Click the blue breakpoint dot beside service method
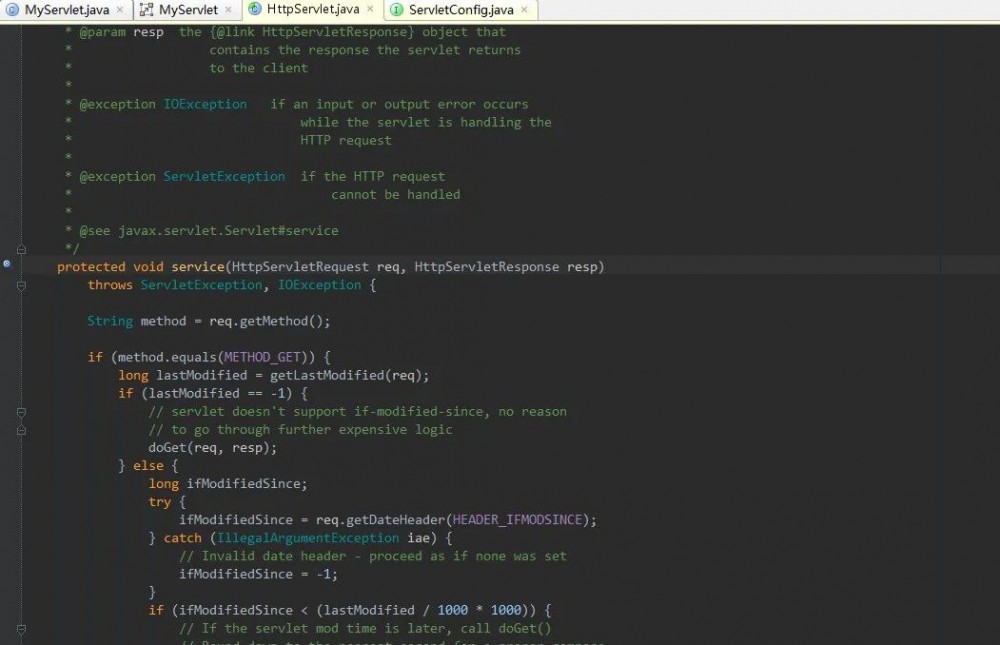 coord(7,264)
